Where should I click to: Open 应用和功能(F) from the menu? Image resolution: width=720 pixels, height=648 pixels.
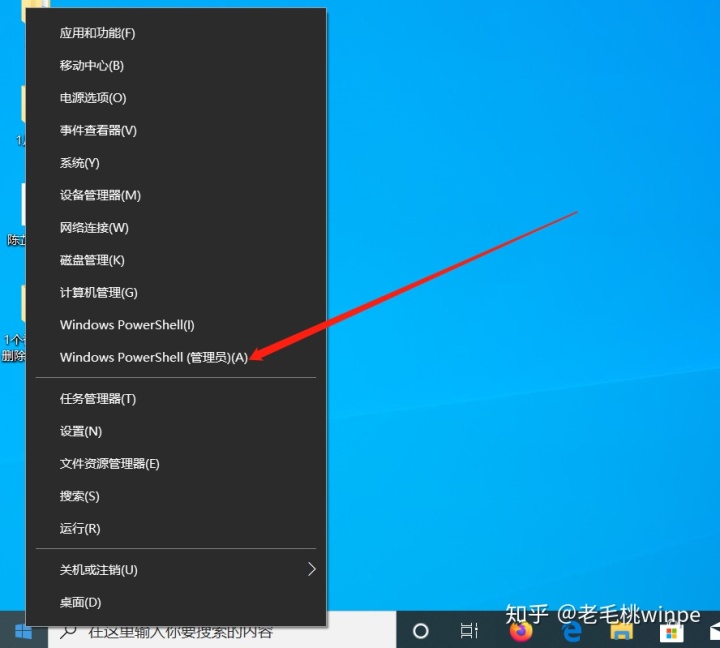pos(176,33)
